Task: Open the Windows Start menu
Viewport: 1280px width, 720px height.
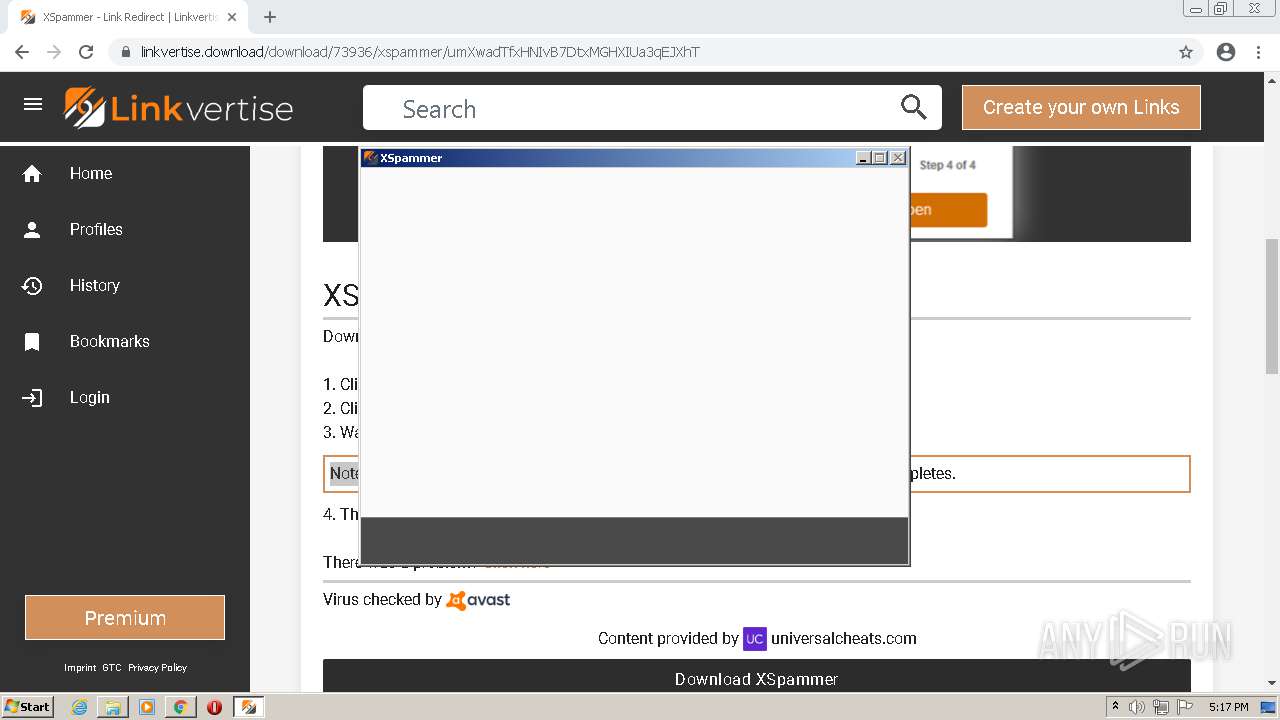Action: click(x=27, y=706)
